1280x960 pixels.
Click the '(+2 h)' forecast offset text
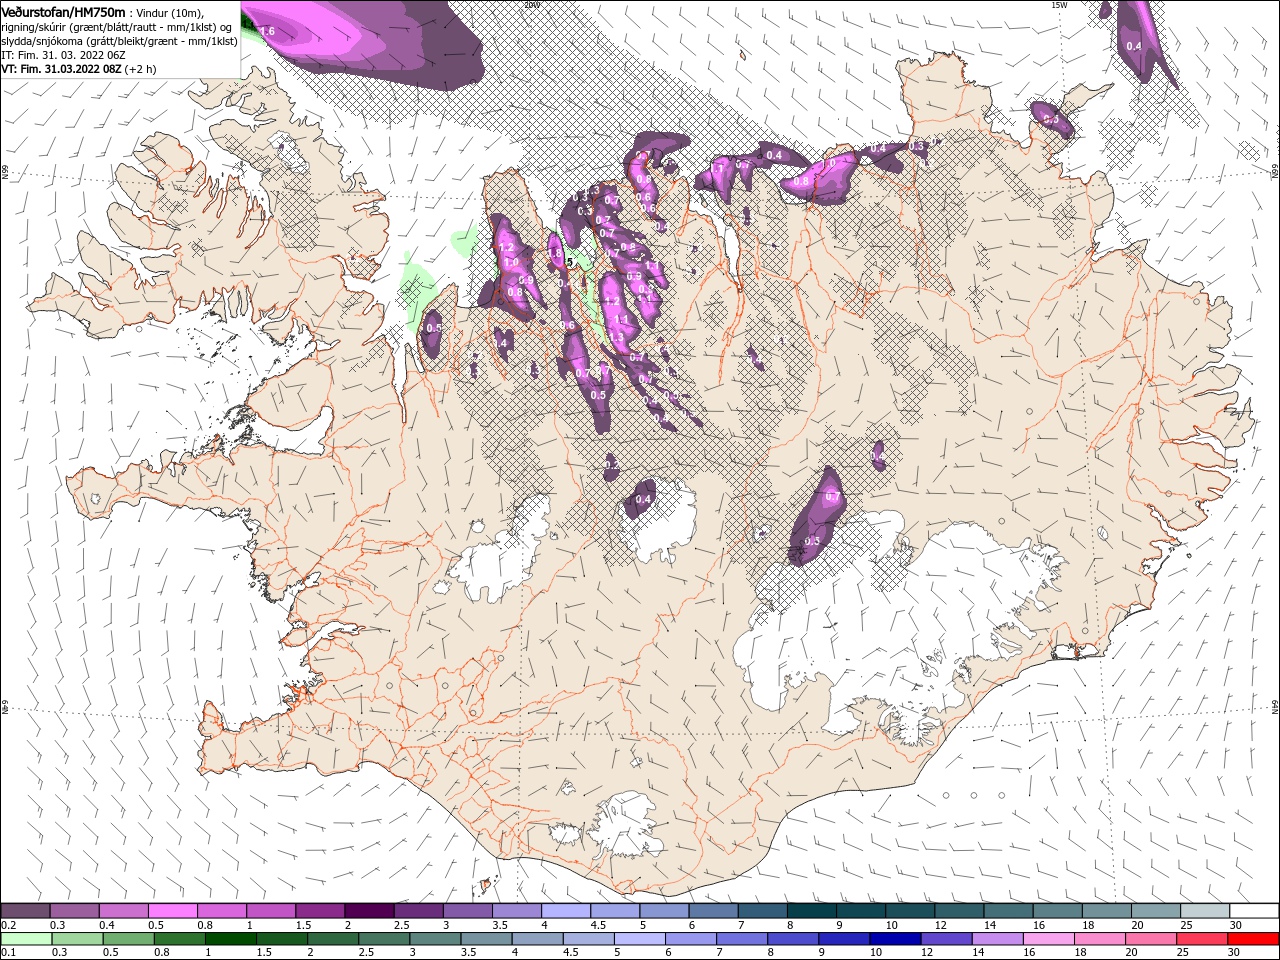point(141,69)
